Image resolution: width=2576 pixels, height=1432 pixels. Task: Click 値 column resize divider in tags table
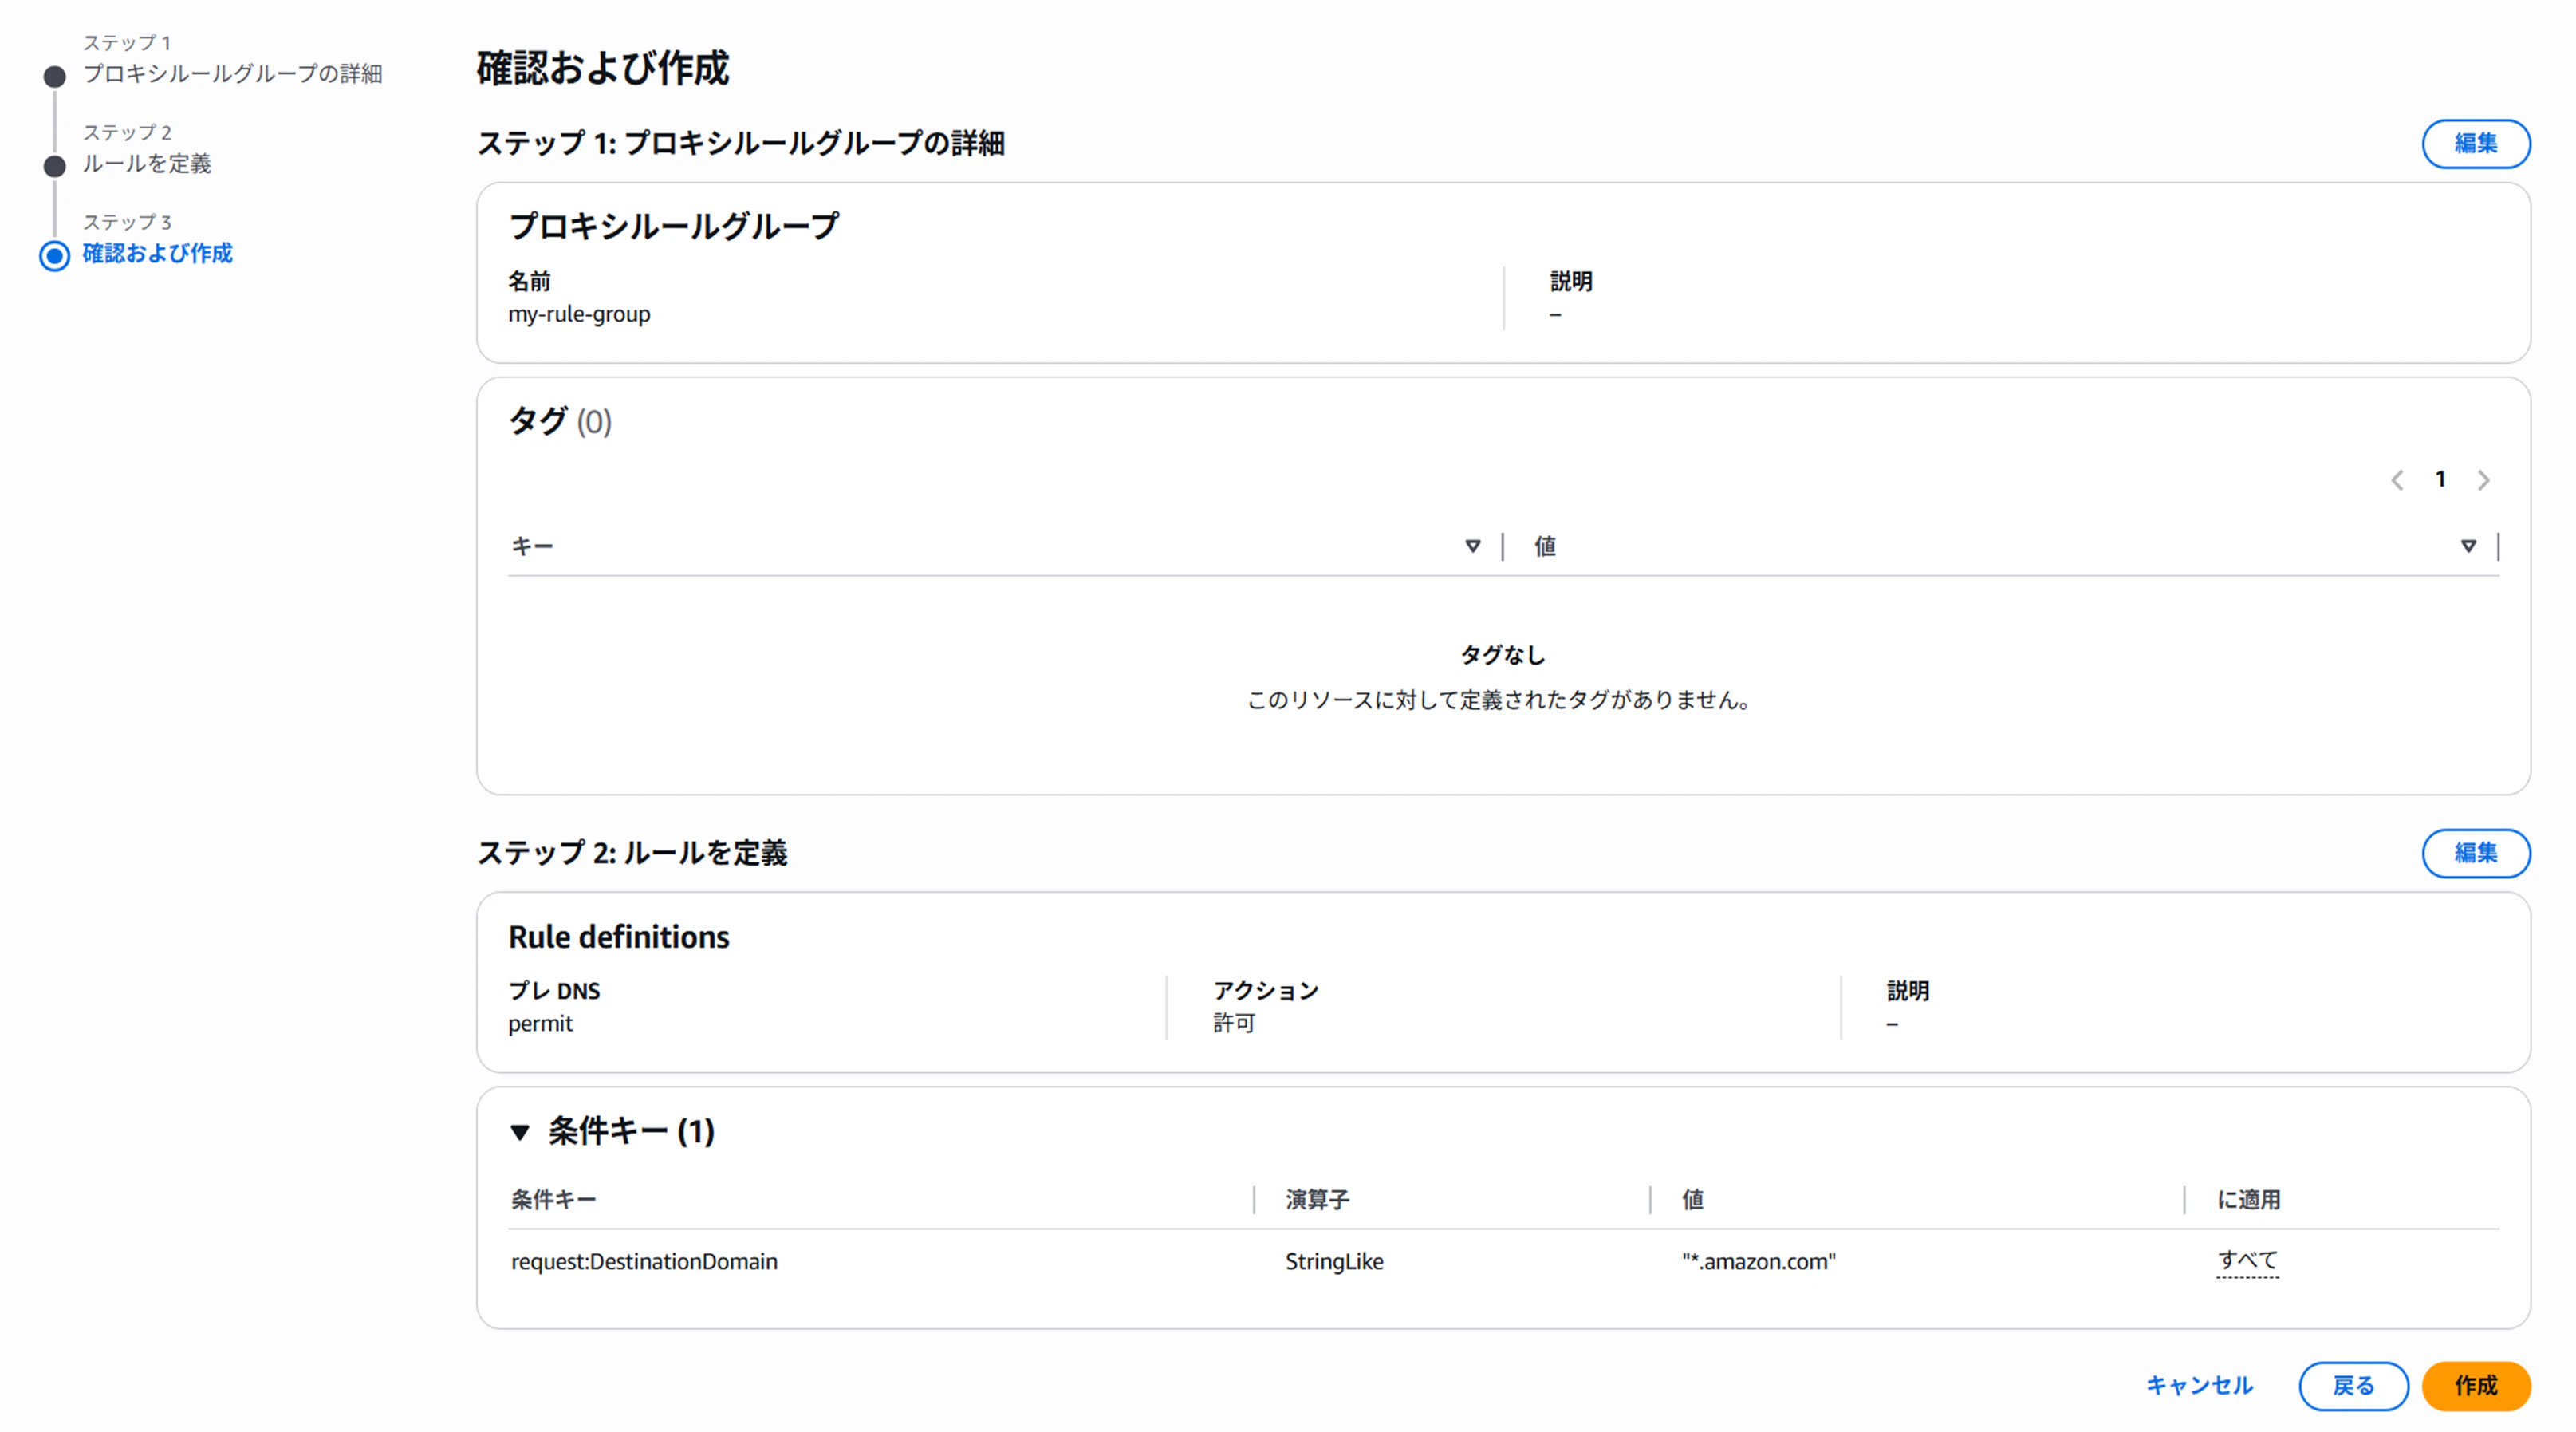pos(2498,546)
